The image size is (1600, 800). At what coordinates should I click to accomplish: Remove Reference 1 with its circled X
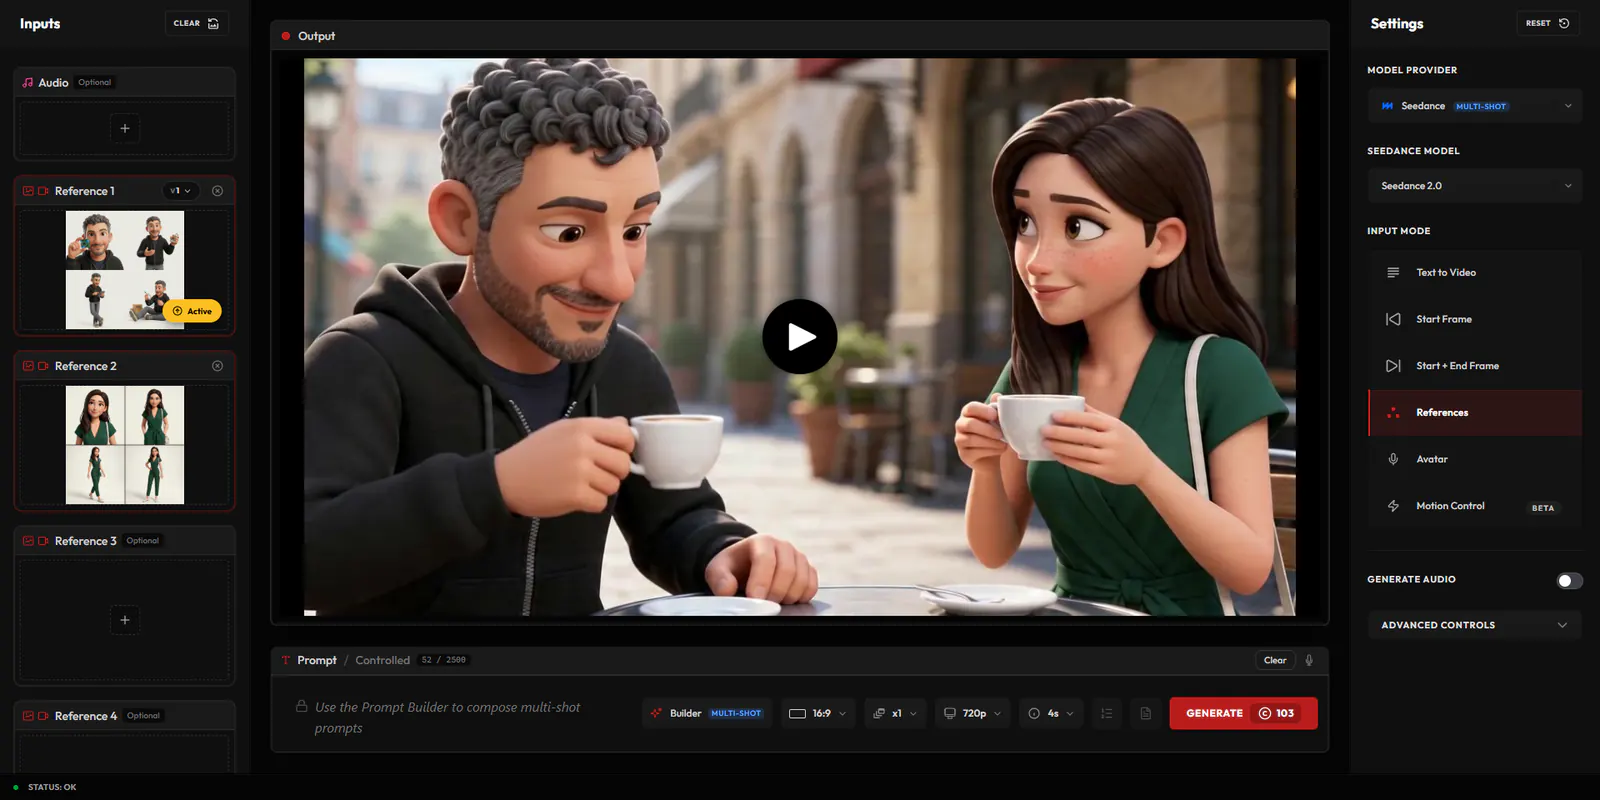[217, 191]
